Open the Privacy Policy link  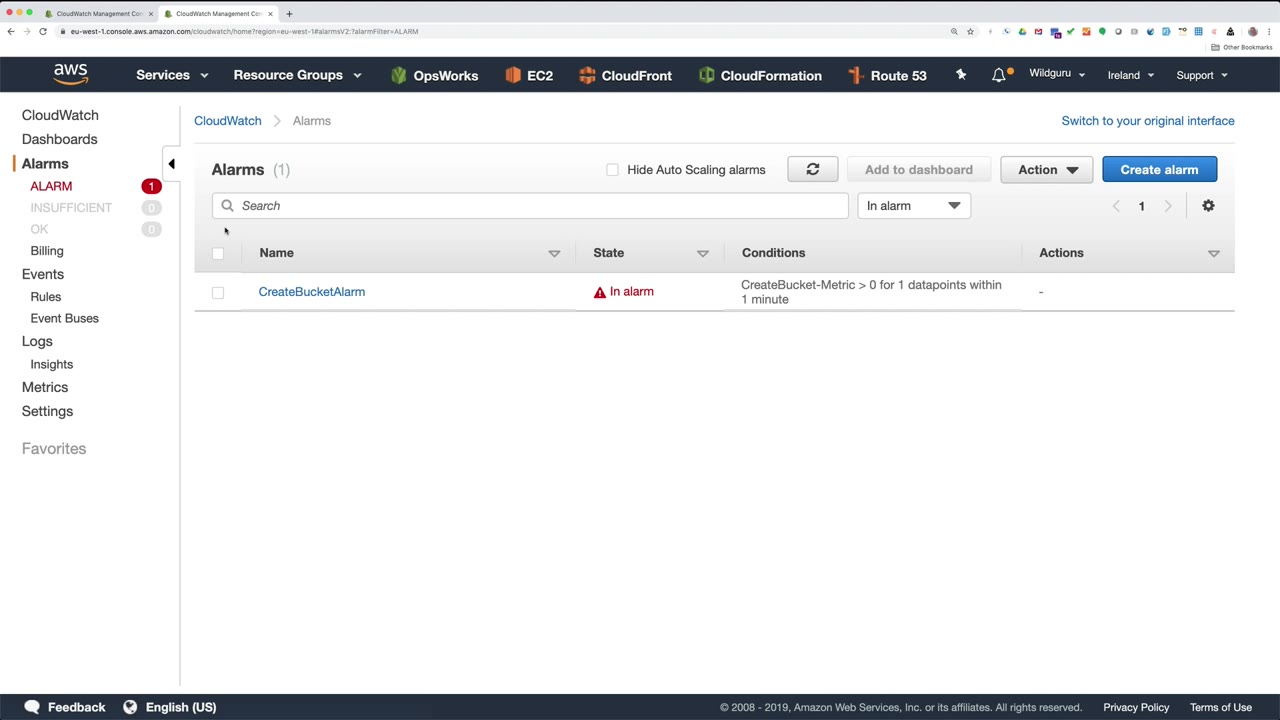click(x=1136, y=707)
